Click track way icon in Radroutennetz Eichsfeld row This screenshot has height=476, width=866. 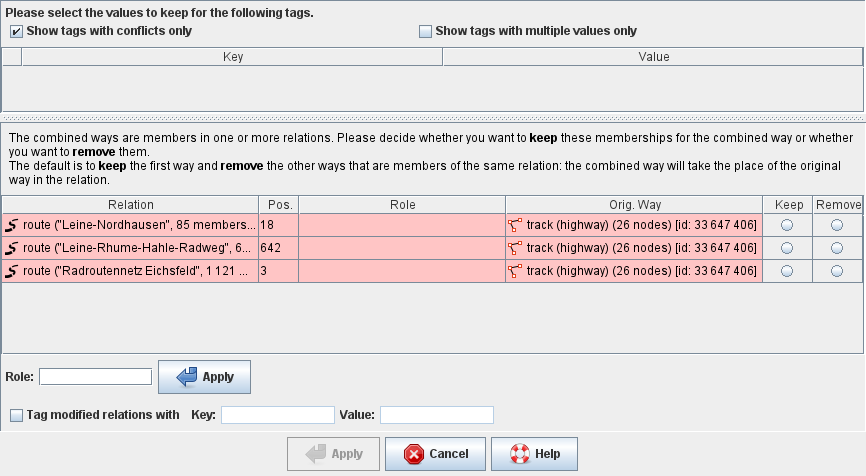coord(516,271)
